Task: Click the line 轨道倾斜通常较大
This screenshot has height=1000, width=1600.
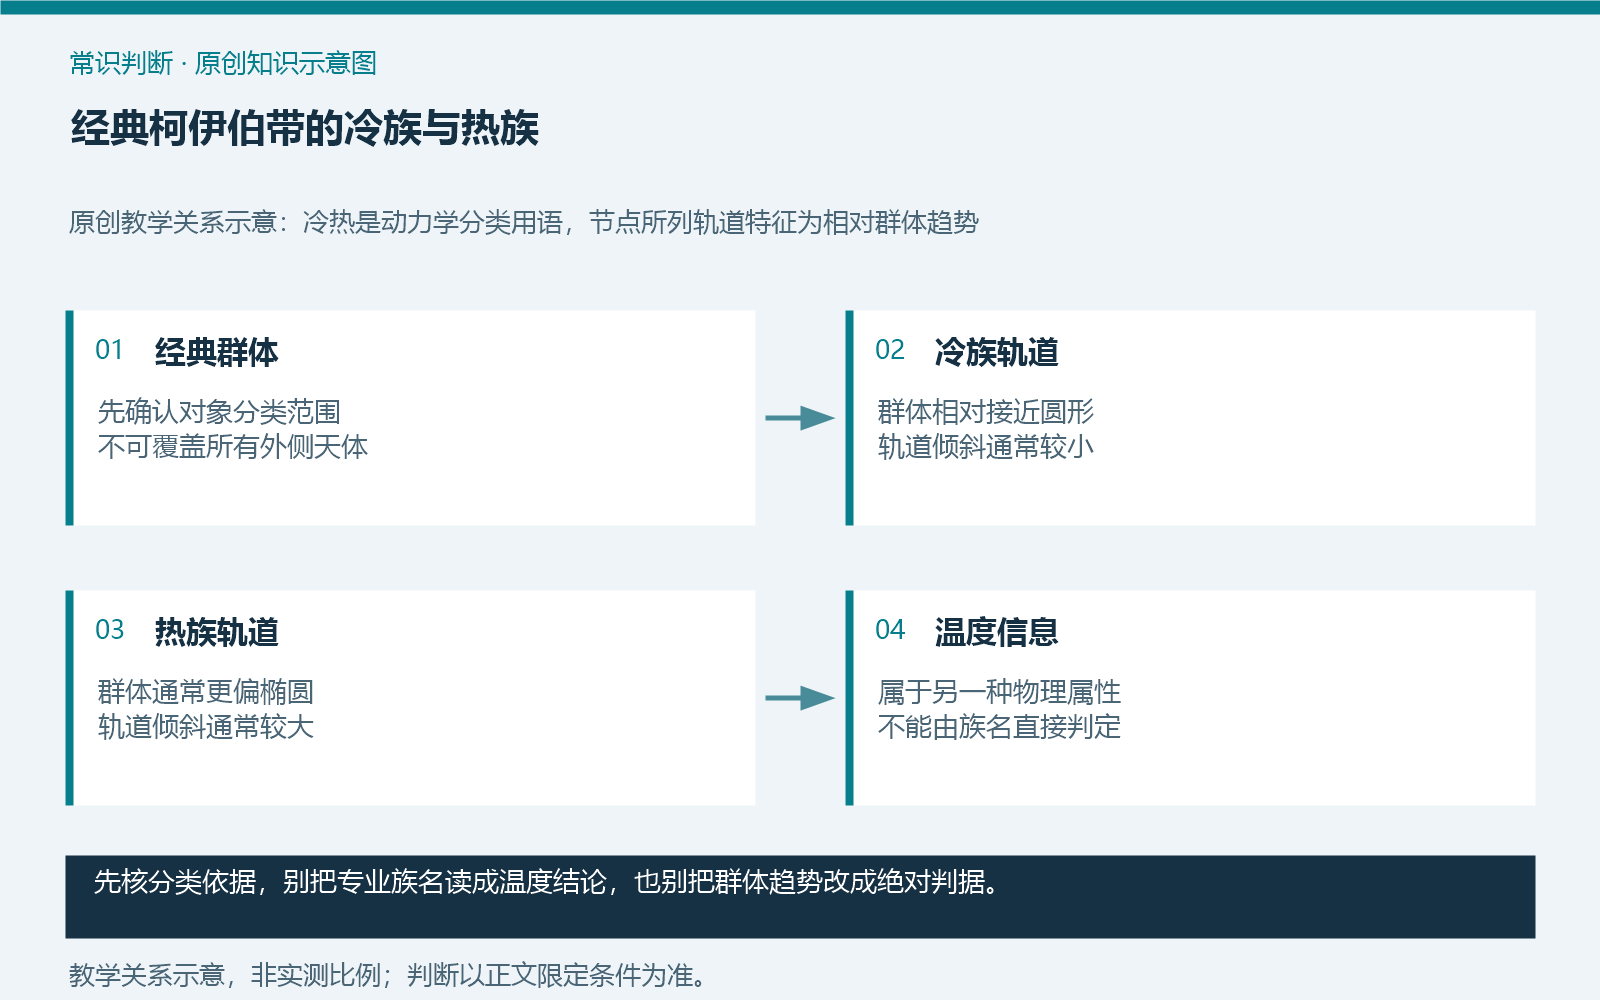Action: tap(206, 726)
